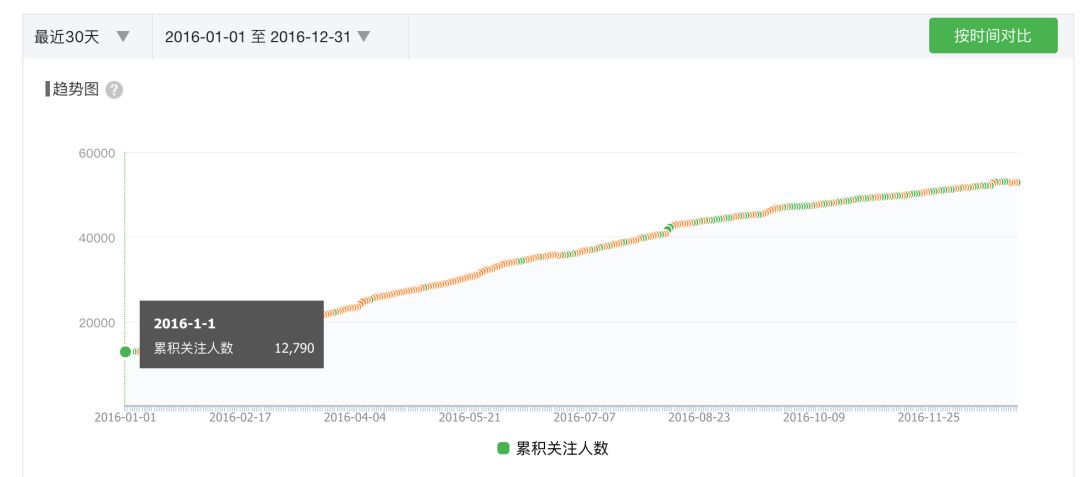Open the 趋势图 help question mark icon
This screenshot has width=1080, height=477.
[114, 90]
